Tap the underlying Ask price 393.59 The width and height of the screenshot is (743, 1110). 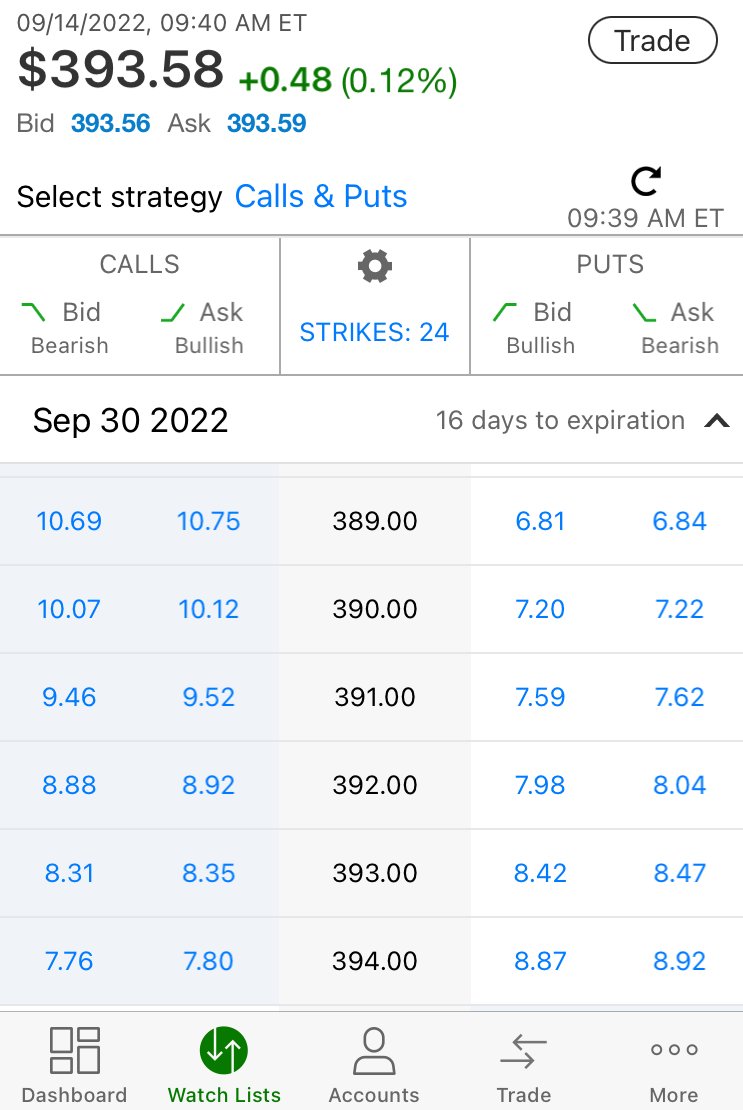(266, 123)
